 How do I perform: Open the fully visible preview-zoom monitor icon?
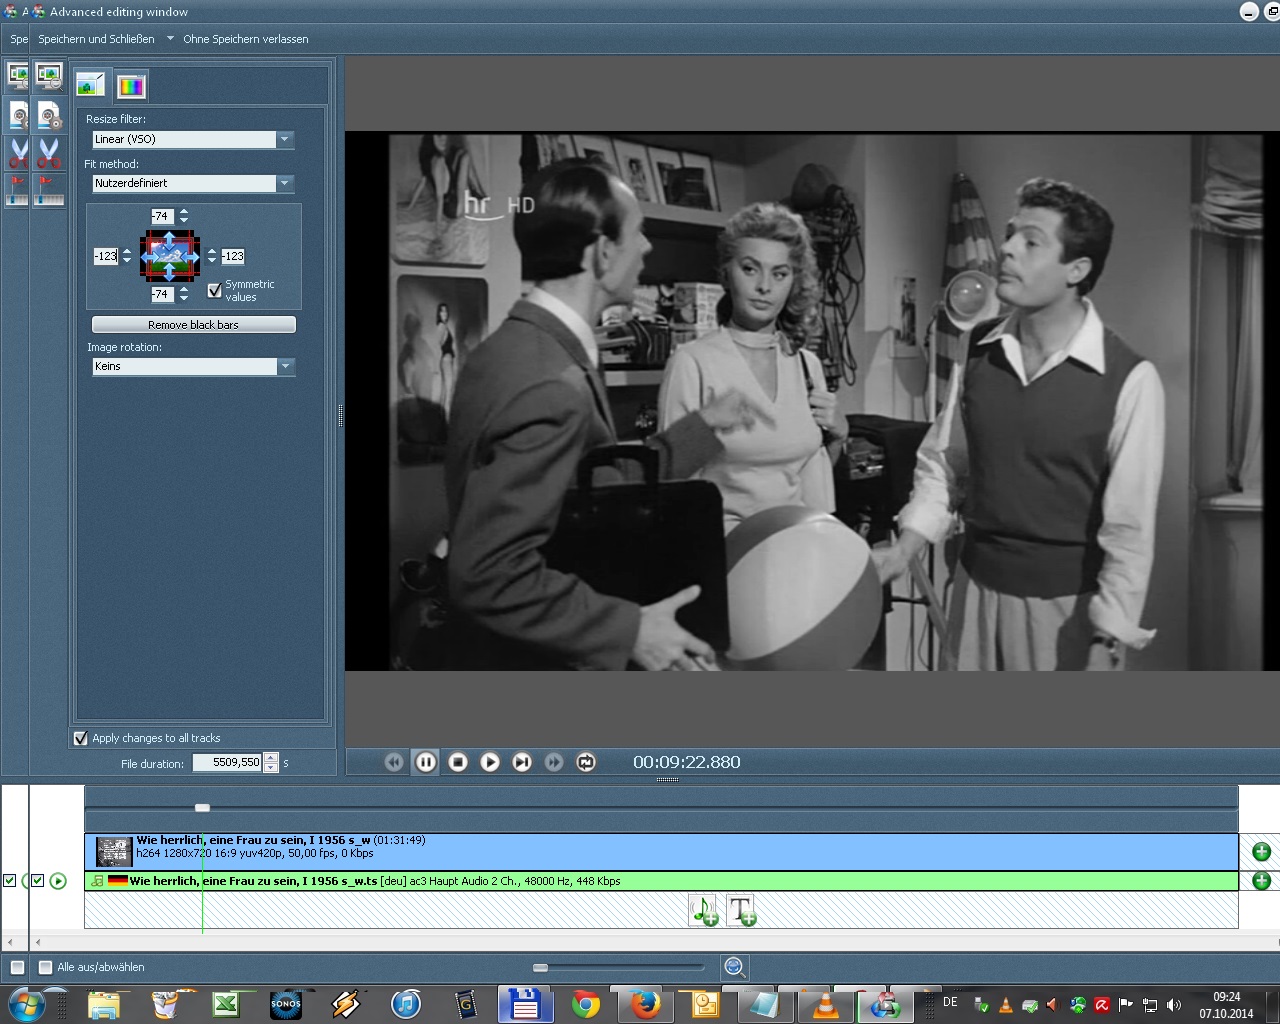pyautogui.click(x=48, y=75)
